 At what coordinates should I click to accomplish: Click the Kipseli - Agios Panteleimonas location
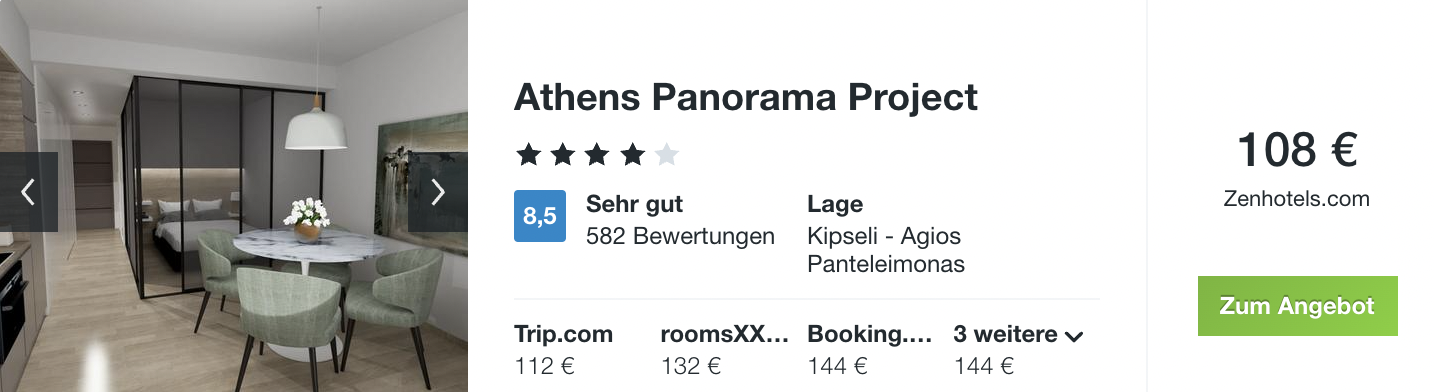pyautogui.click(x=886, y=250)
